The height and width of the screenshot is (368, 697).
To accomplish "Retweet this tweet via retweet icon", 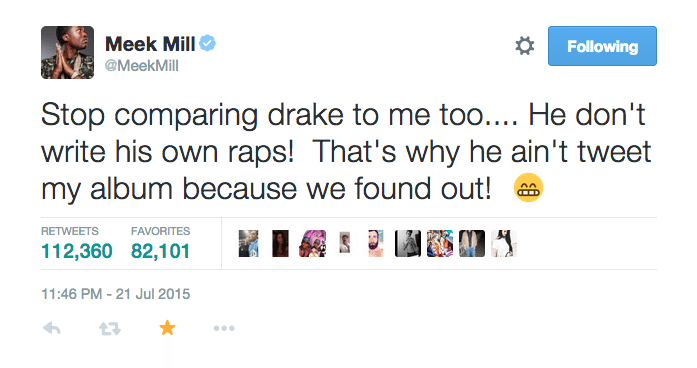I will click(110, 328).
